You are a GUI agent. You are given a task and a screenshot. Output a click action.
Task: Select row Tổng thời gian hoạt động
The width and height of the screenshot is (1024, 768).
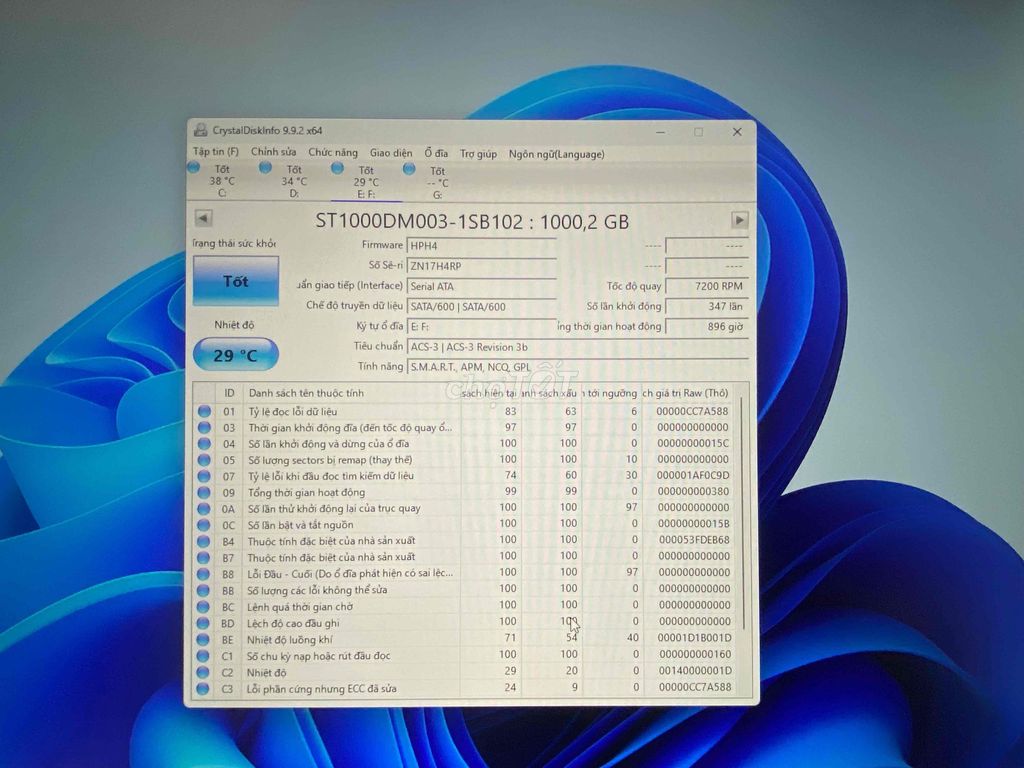[466, 492]
